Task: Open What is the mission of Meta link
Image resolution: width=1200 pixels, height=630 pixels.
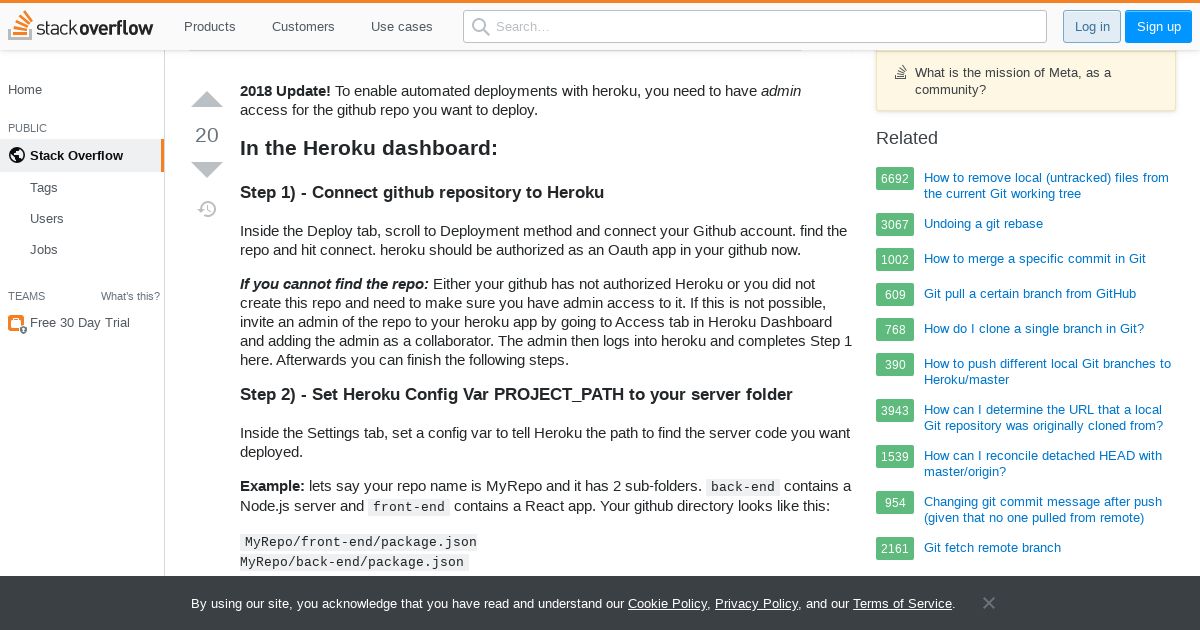Action: 1013,80
